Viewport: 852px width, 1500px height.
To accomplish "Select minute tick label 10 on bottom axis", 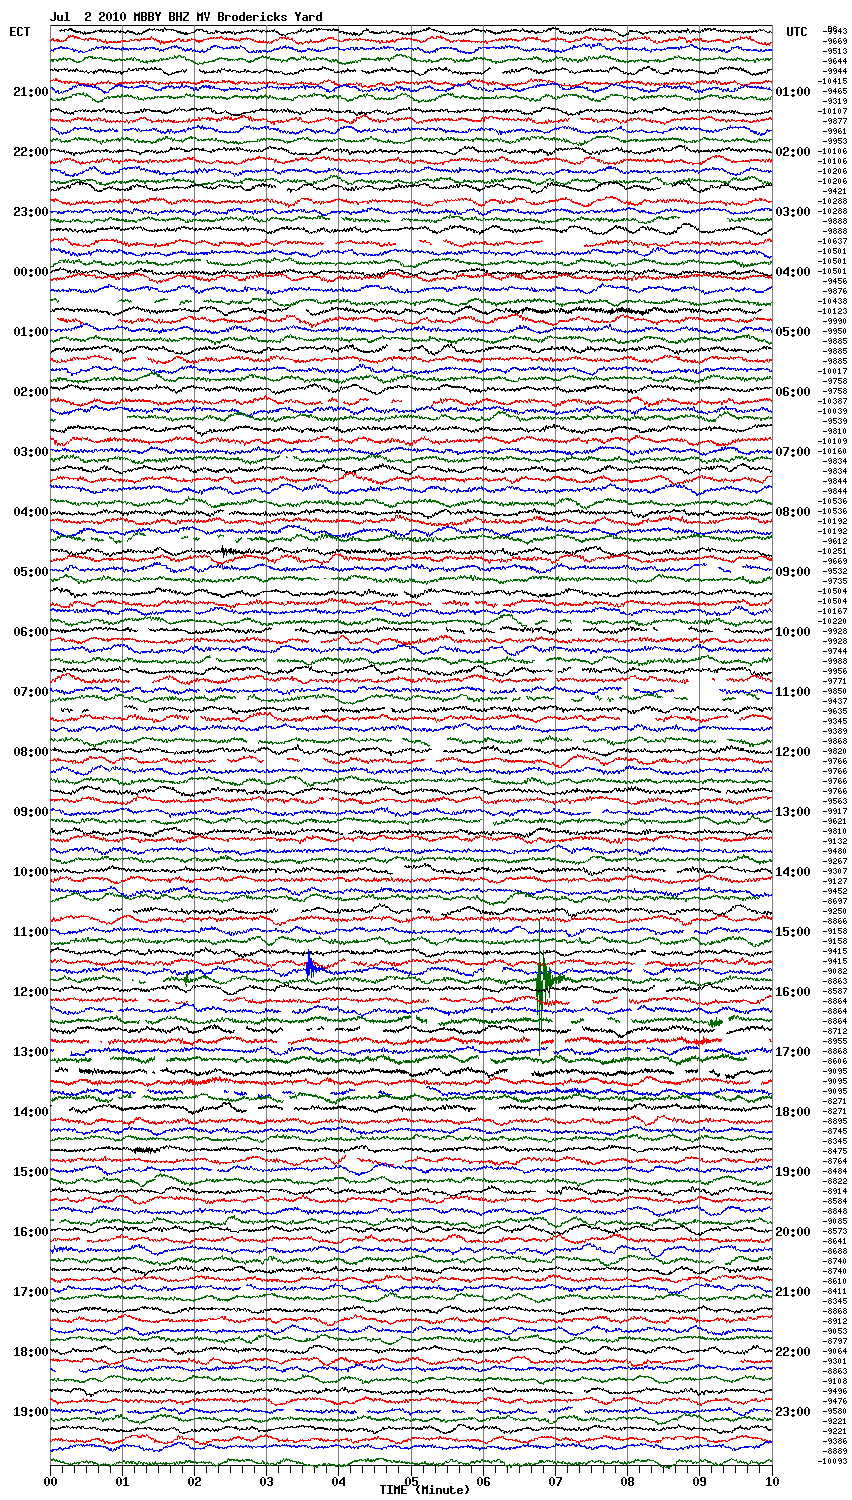I will click(x=771, y=1481).
